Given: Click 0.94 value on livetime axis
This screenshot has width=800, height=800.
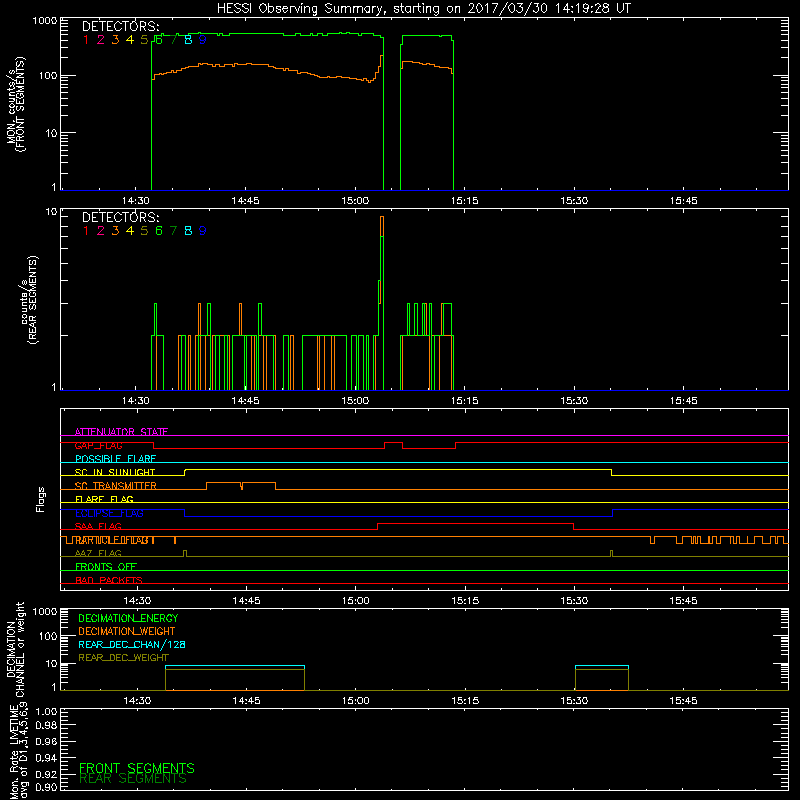Looking at the screenshot, I should click(x=46, y=758).
